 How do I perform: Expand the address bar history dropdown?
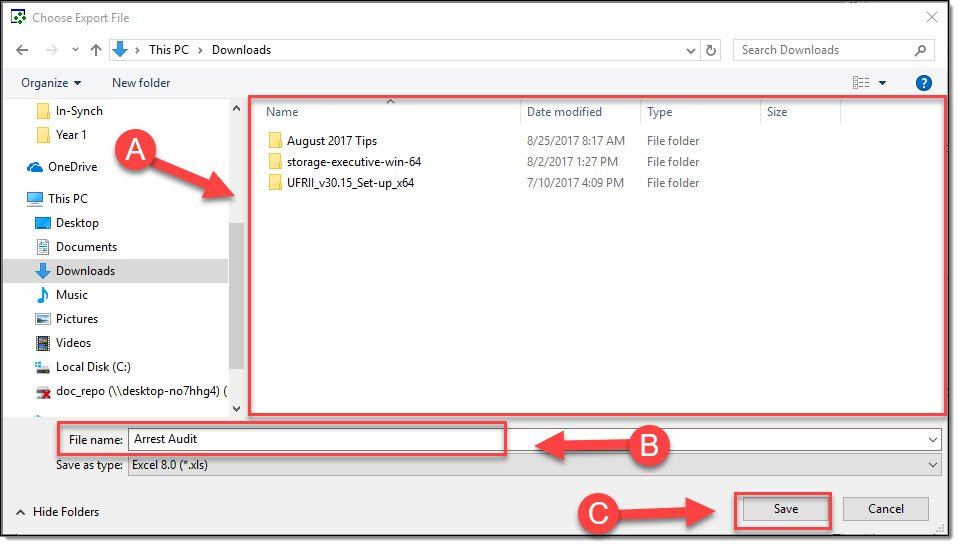click(691, 50)
